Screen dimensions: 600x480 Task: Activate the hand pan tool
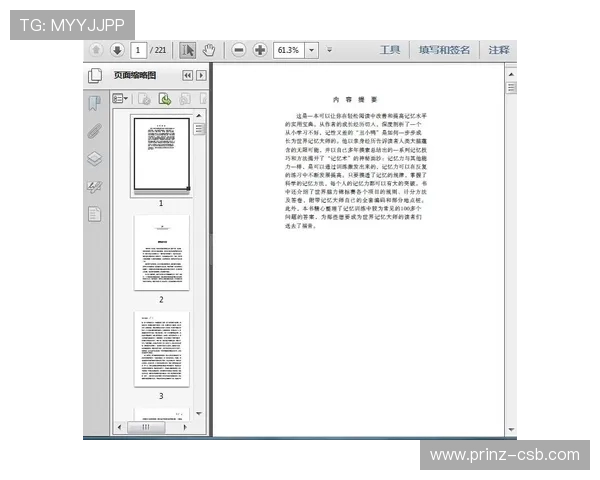point(209,50)
